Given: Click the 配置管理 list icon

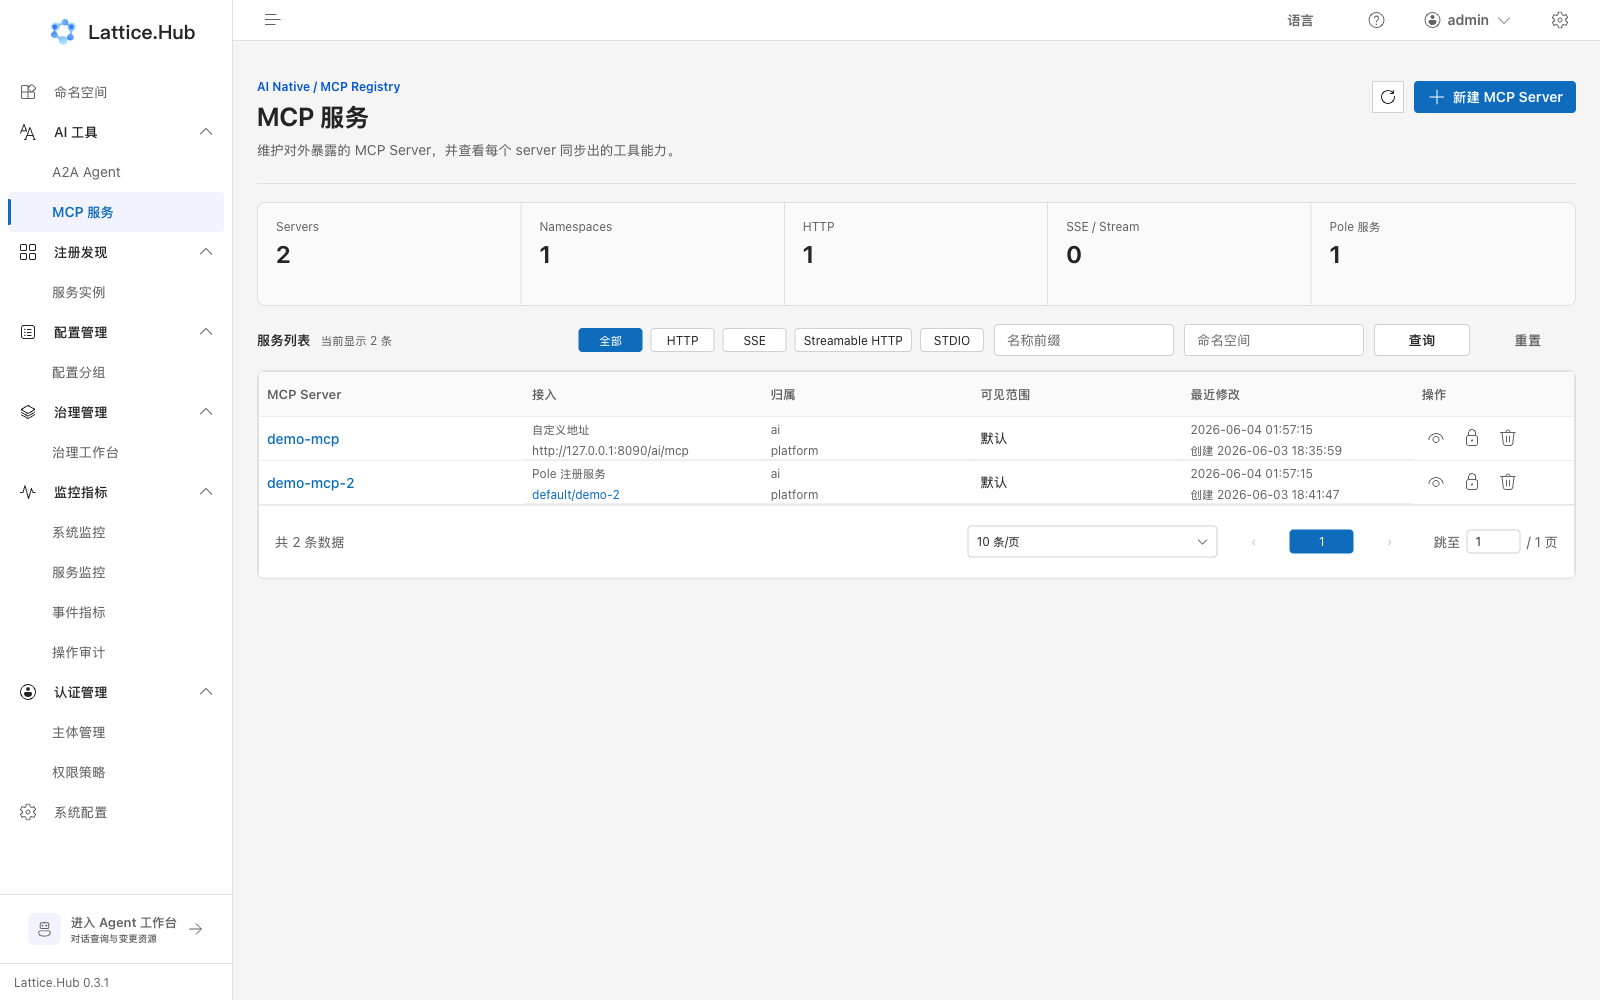Looking at the screenshot, I should pyautogui.click(x=28, y=332).
